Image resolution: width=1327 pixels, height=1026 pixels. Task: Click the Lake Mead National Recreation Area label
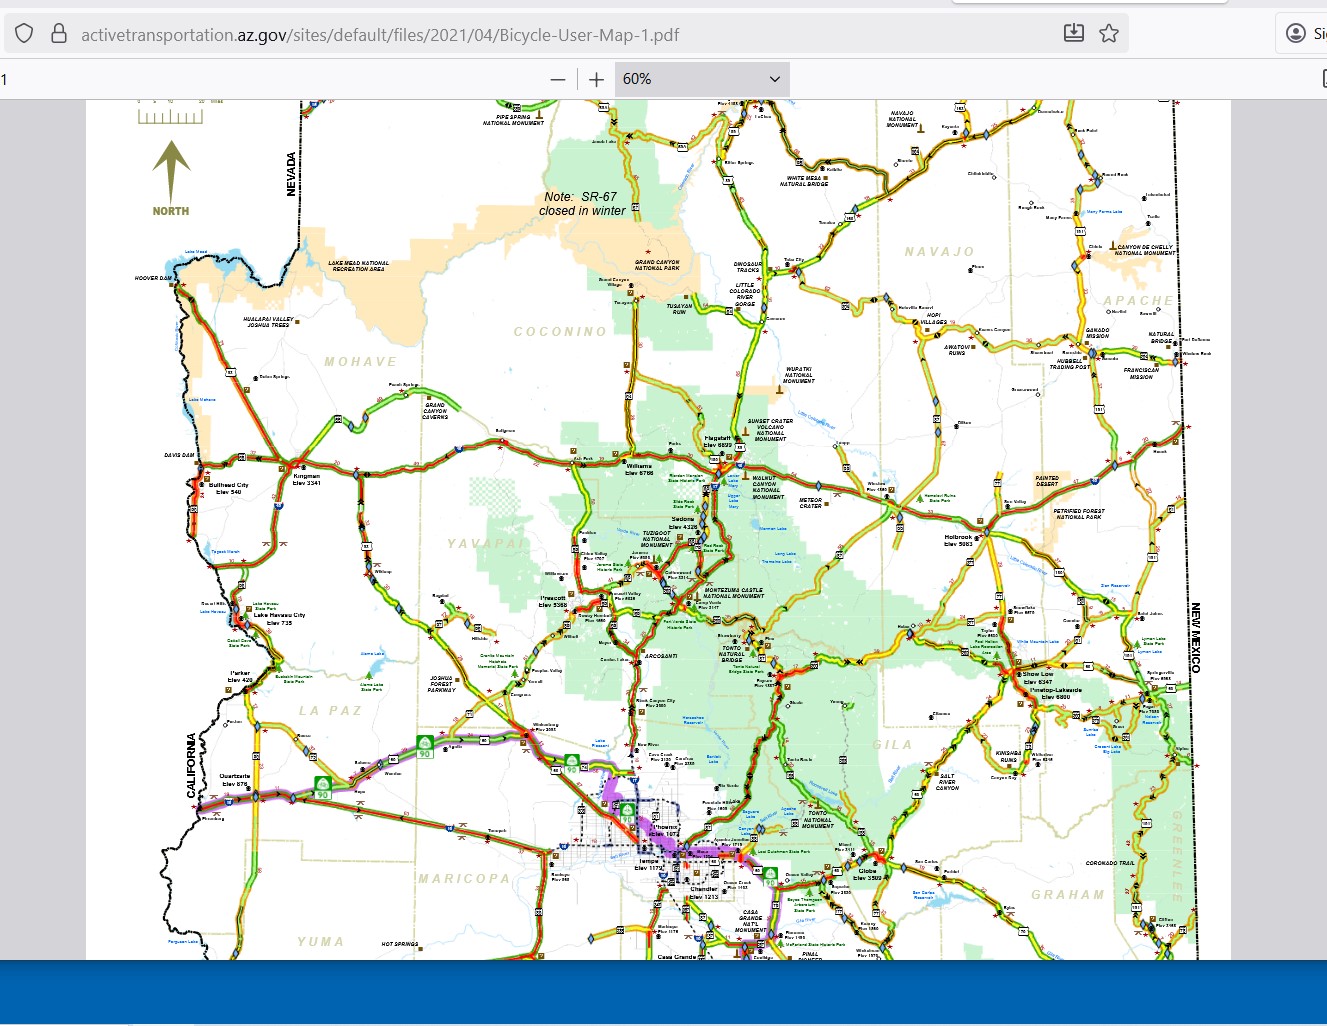(x=358, y=266)
